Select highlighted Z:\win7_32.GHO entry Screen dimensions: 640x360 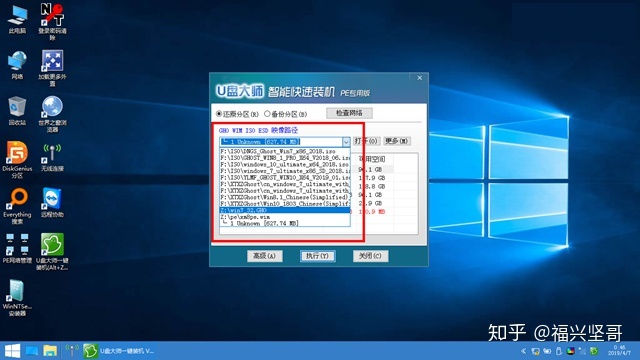285,210
